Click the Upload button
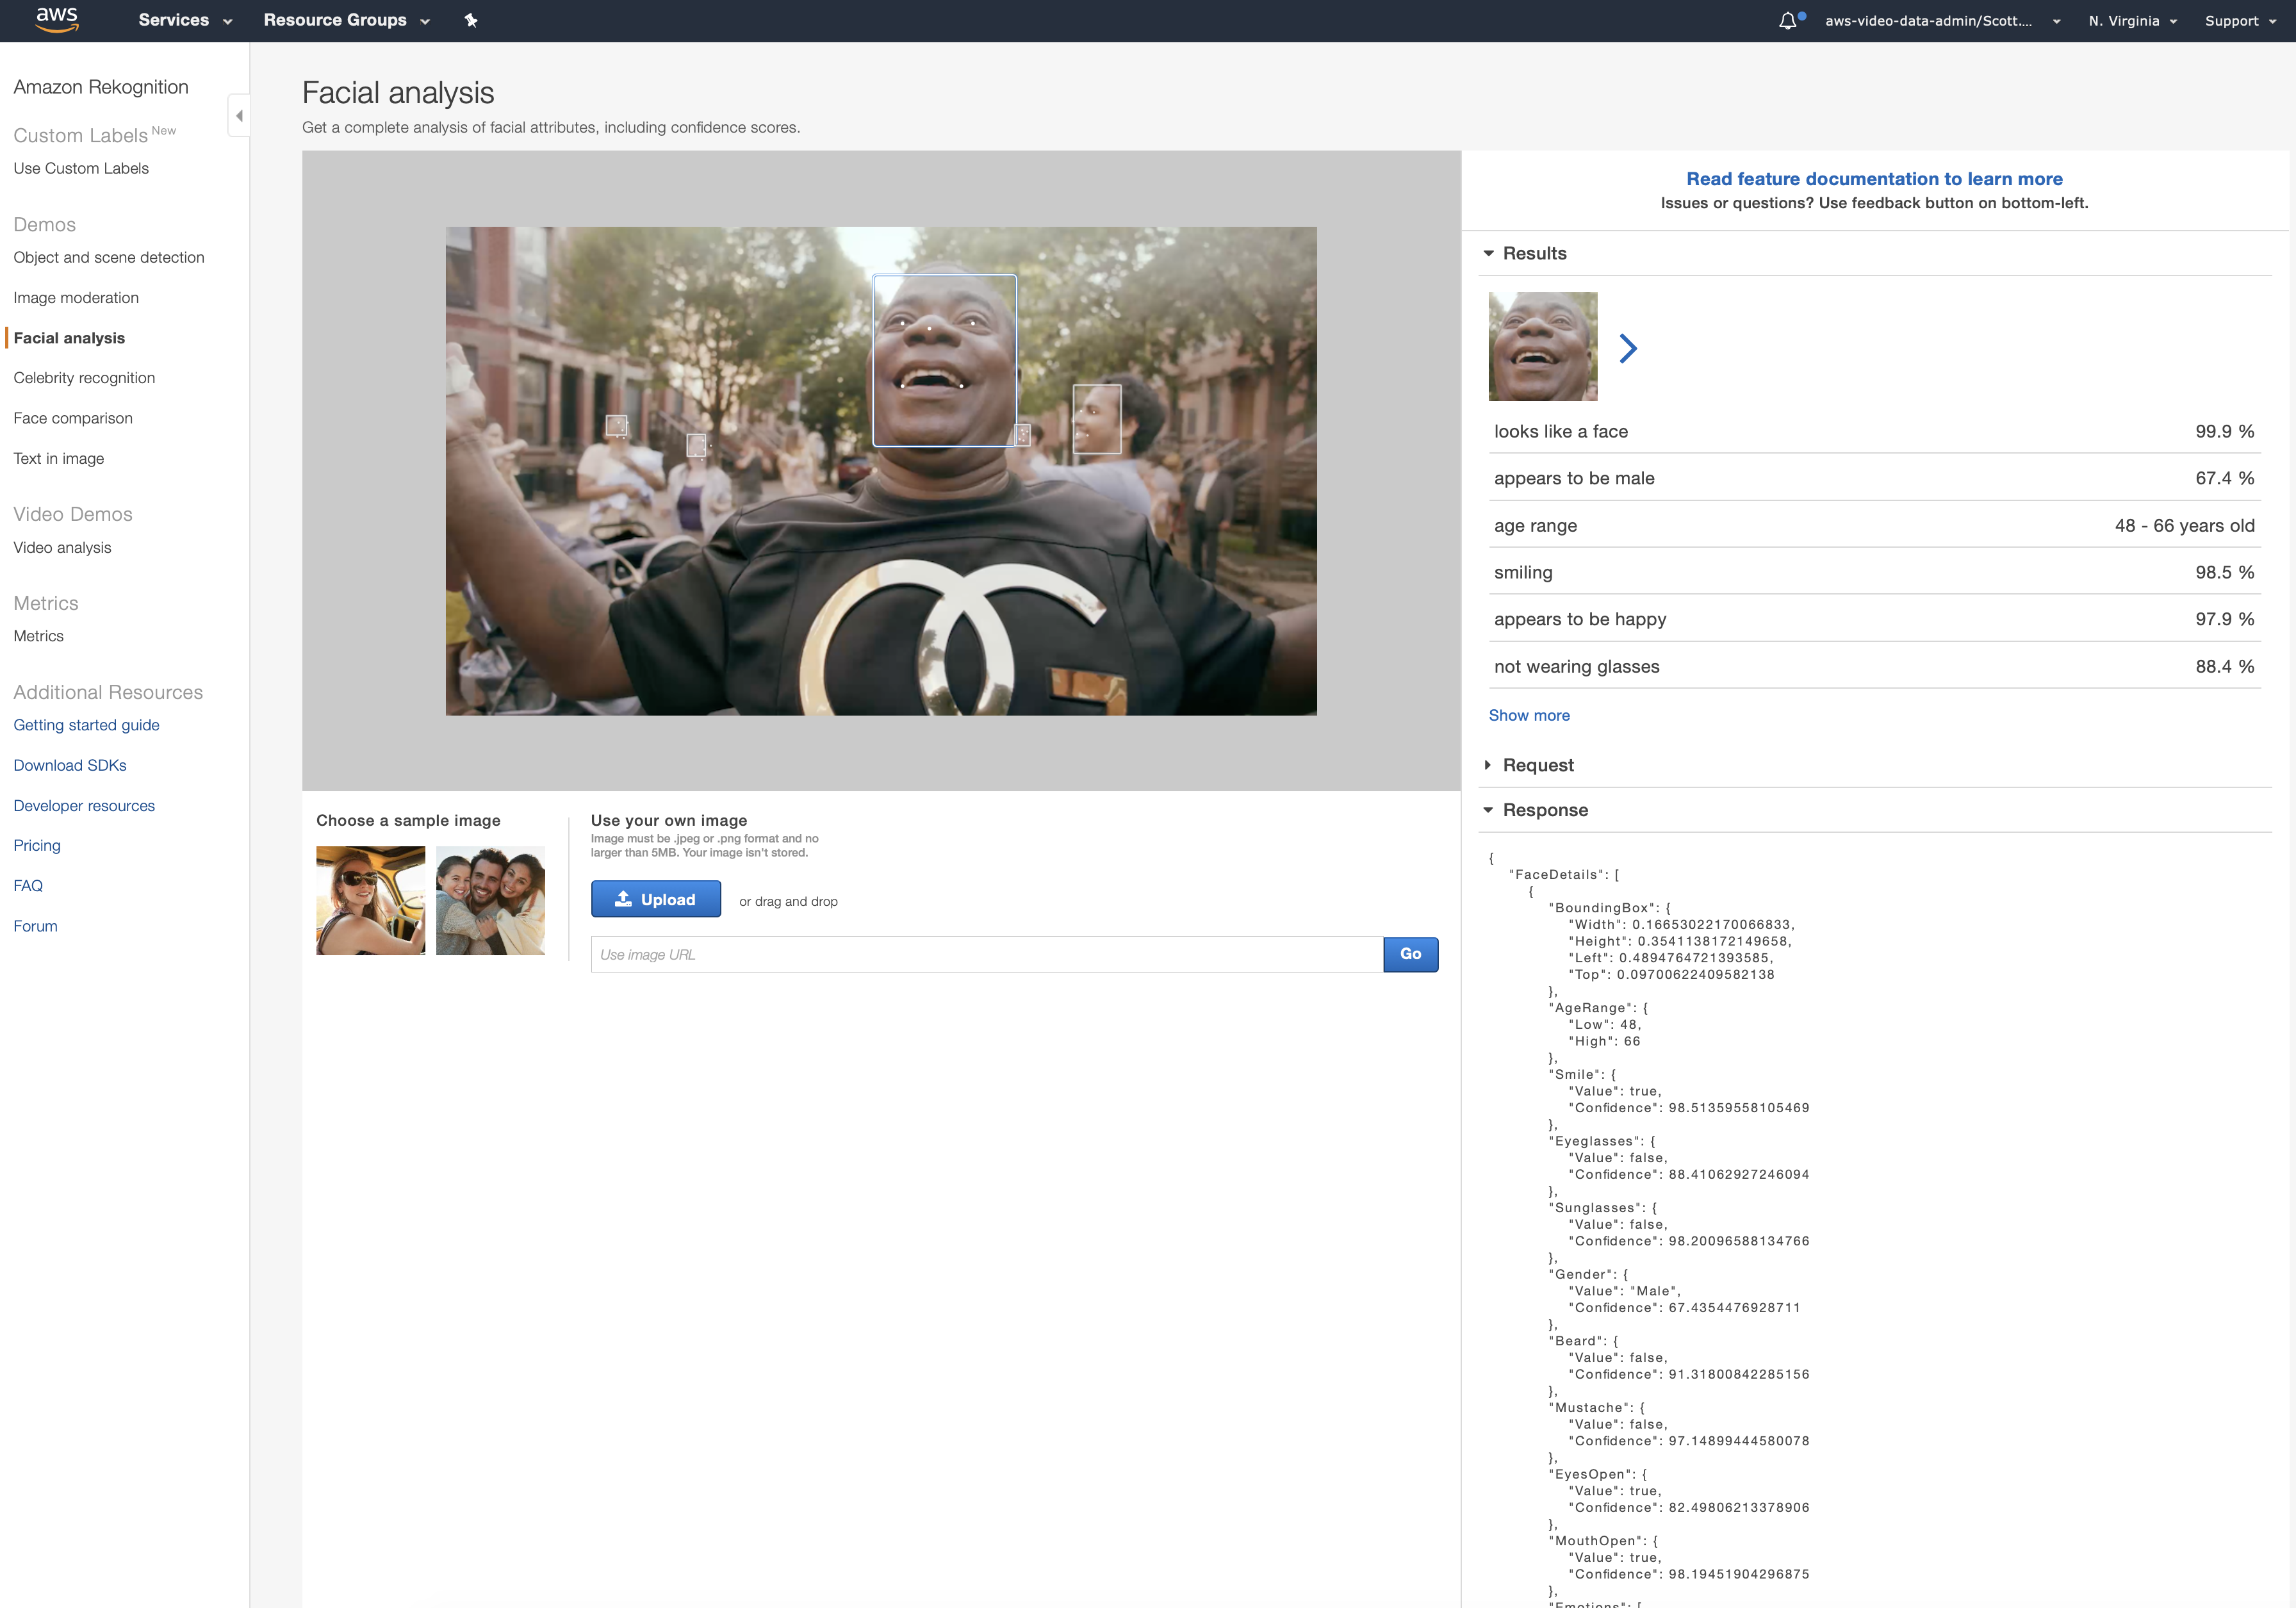This screenshot has width=2296, height=1608. click(x=656, y=899)
